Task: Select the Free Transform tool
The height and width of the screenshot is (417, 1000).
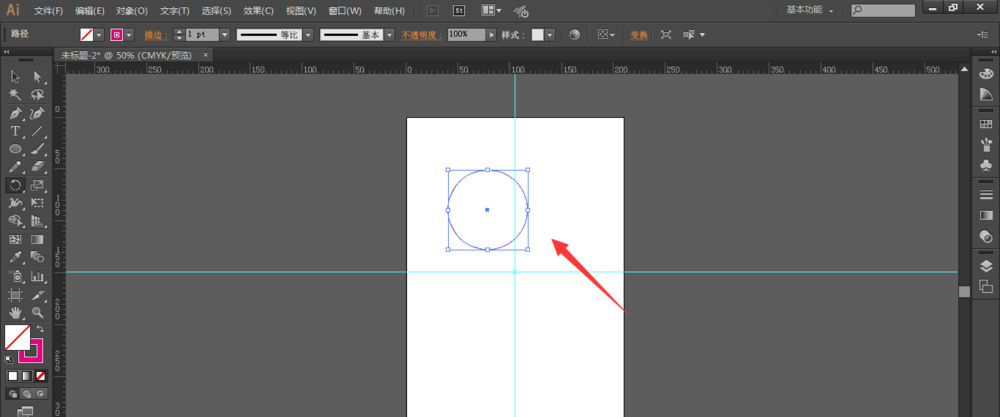Action: pos(37,203)
